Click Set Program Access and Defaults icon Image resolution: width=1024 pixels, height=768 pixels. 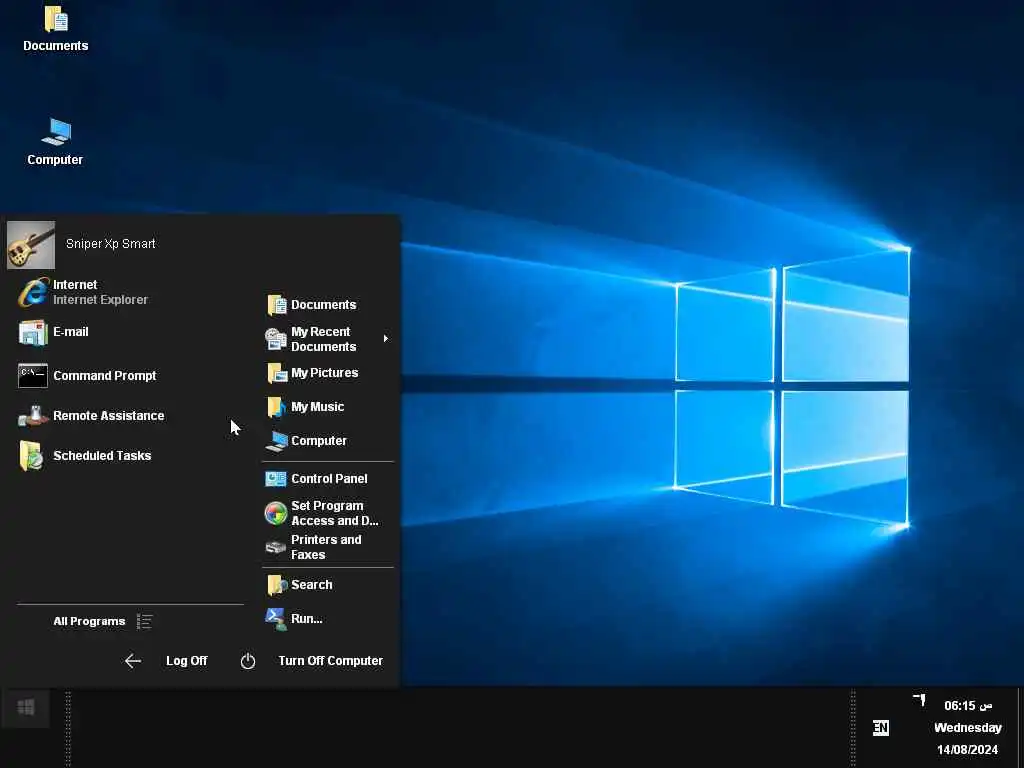coord(276,513)
